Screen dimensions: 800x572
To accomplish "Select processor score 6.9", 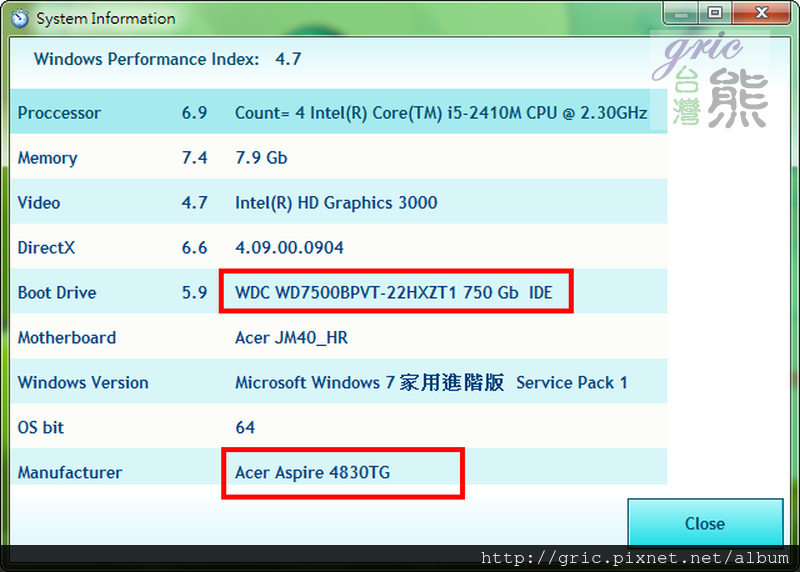I will [x=194, y=113].
